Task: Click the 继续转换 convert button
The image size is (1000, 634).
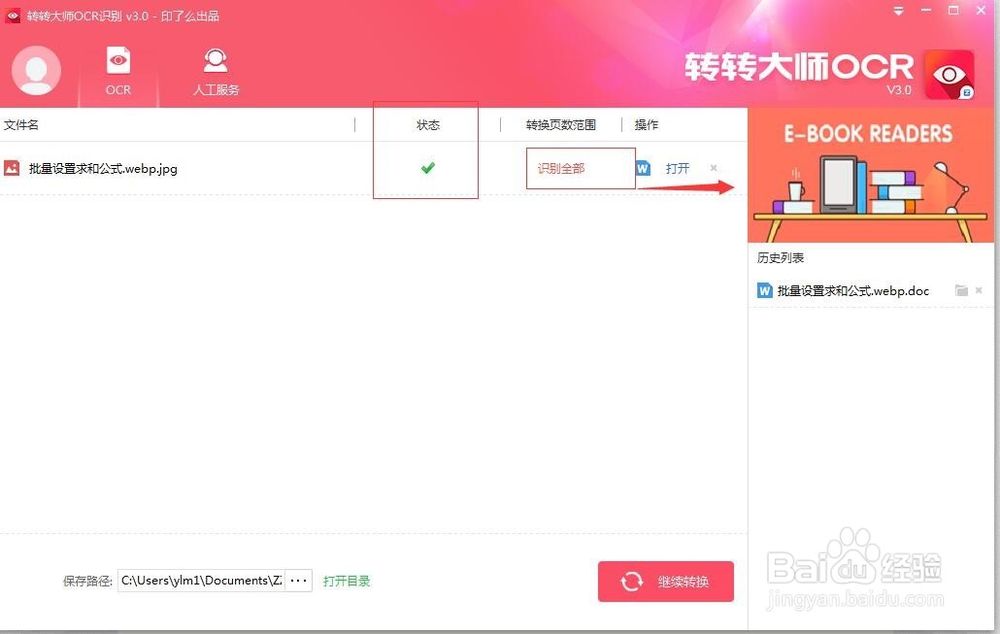Action: 665,581
